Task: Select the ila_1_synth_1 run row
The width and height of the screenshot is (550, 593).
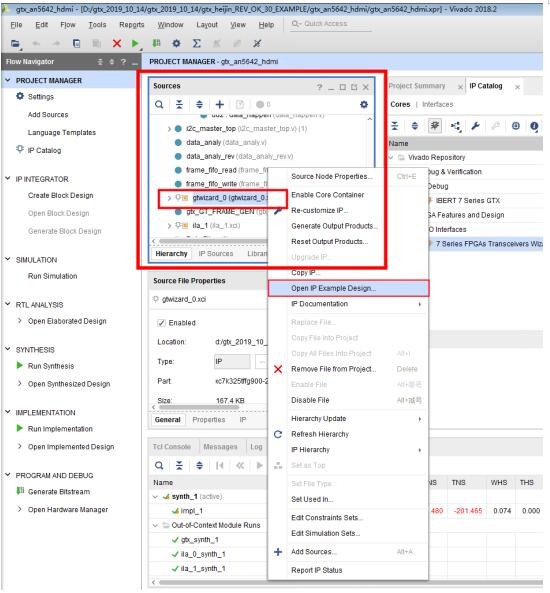Action: point(203,569)
